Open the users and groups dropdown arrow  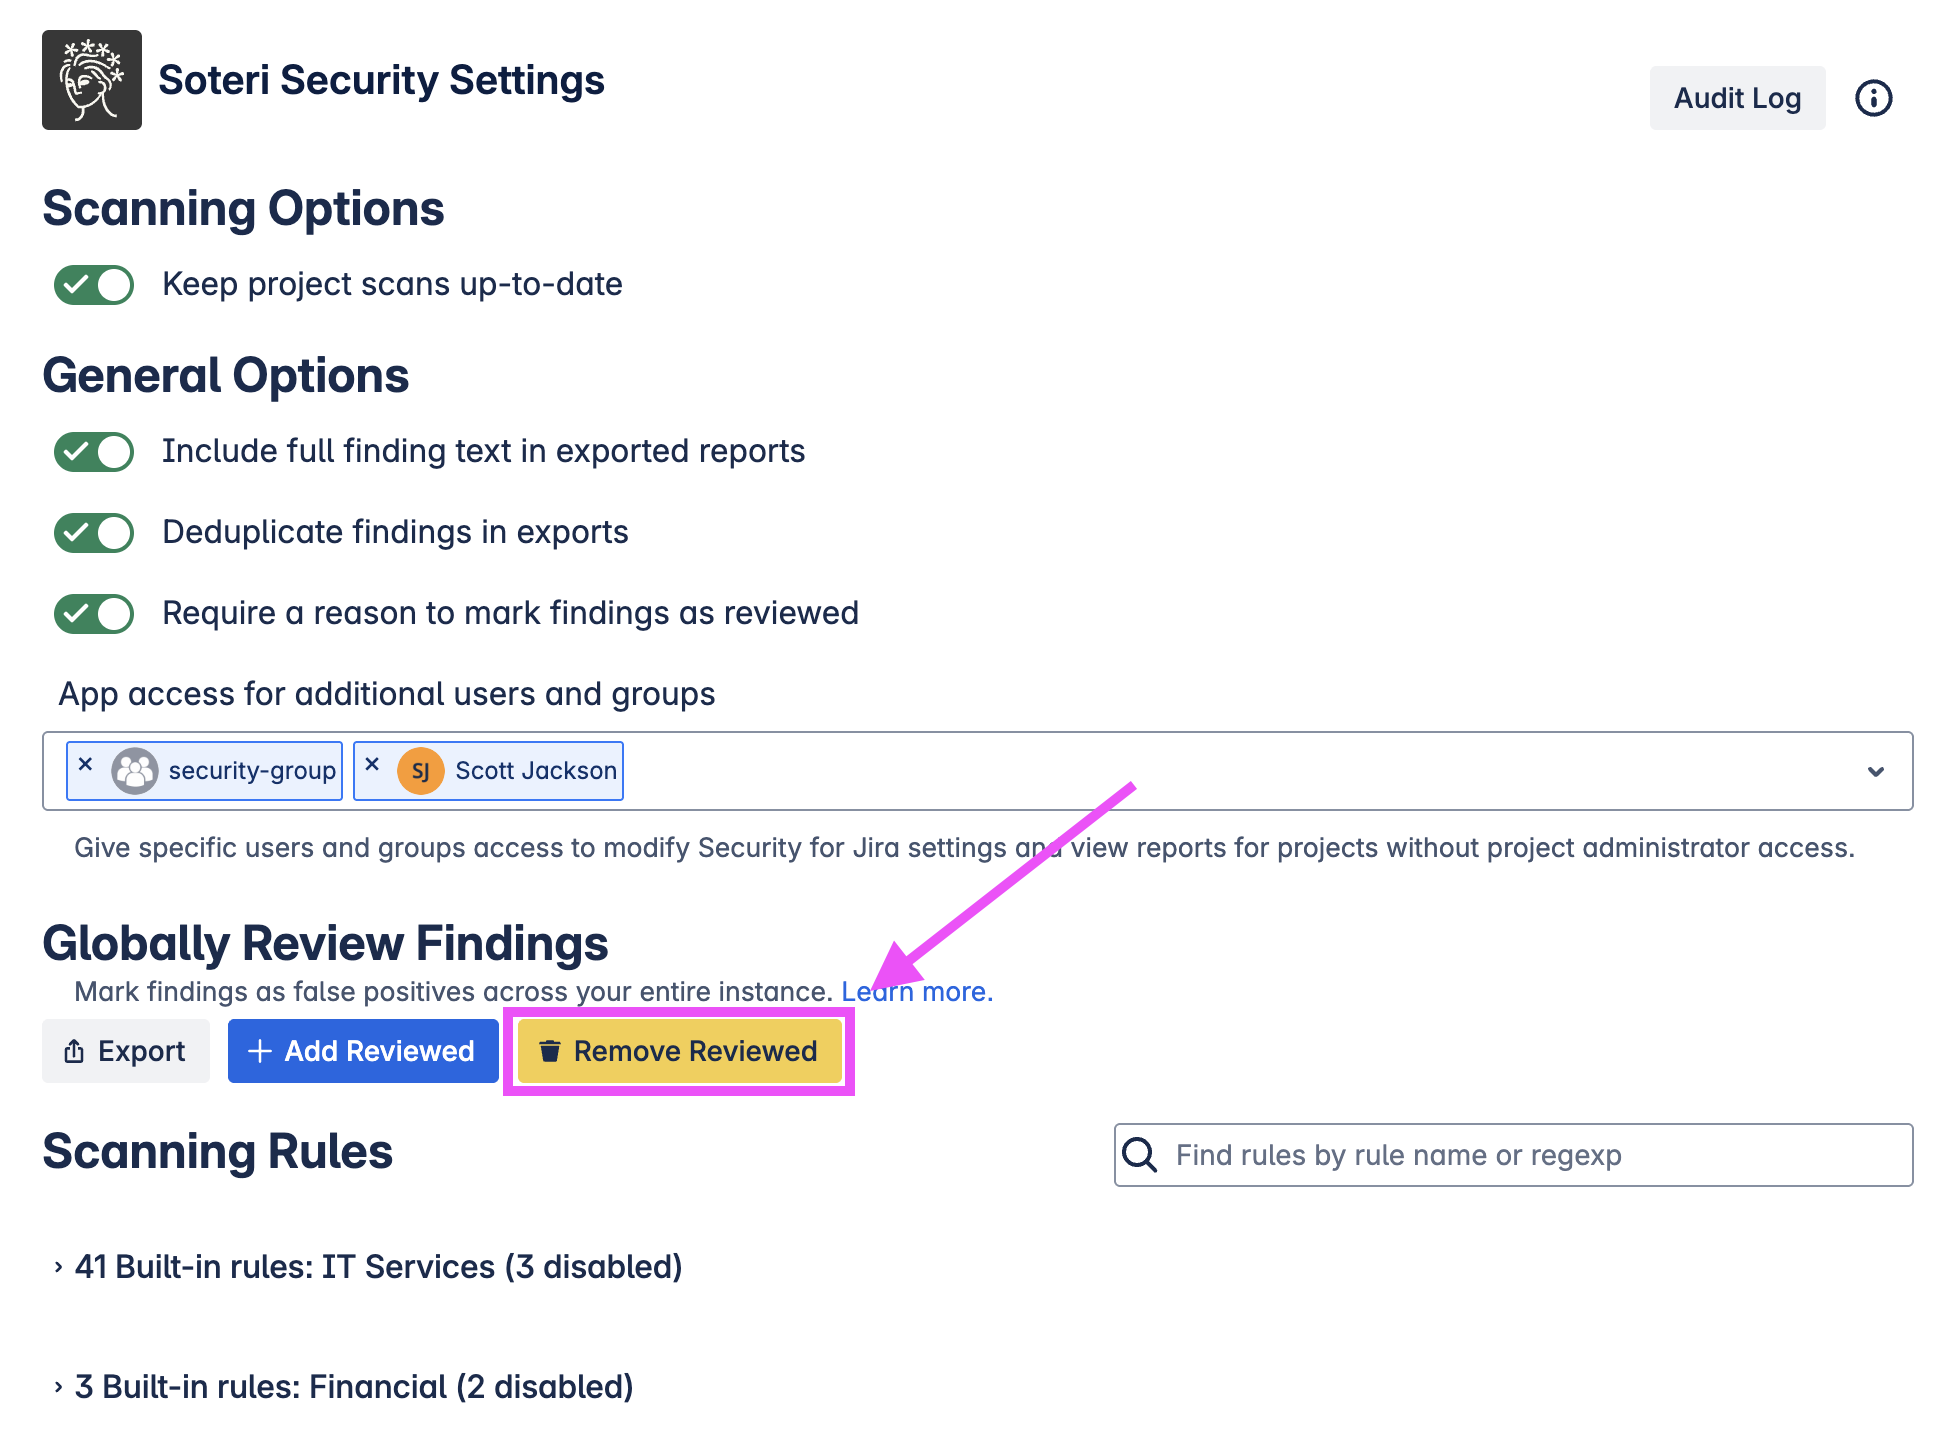(1876, 771)
